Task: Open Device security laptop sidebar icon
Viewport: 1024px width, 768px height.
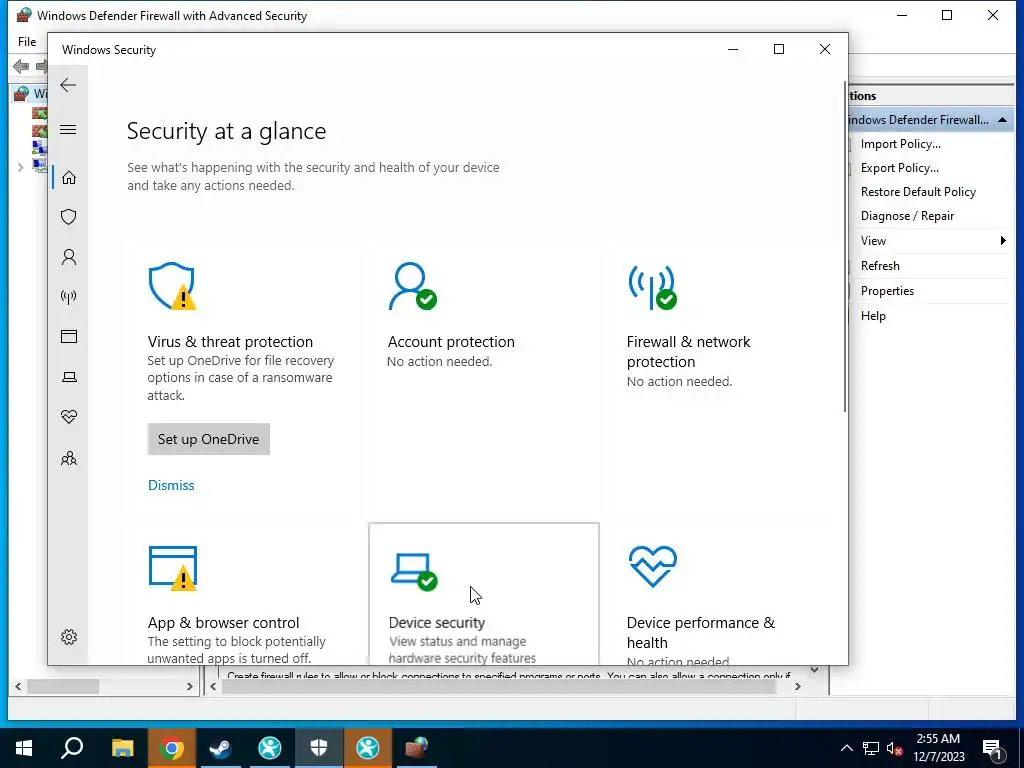Action: point(69,377)
